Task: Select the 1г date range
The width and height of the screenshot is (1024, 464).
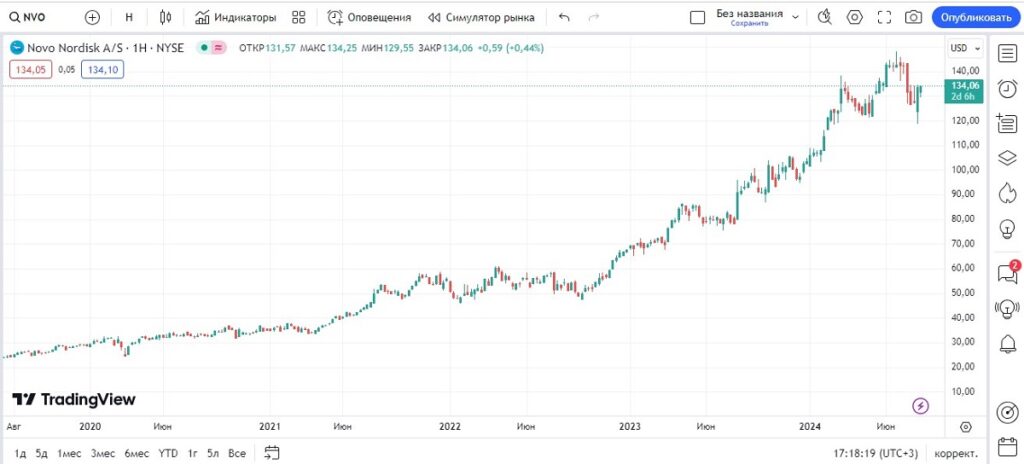Action: pos(193,453)
